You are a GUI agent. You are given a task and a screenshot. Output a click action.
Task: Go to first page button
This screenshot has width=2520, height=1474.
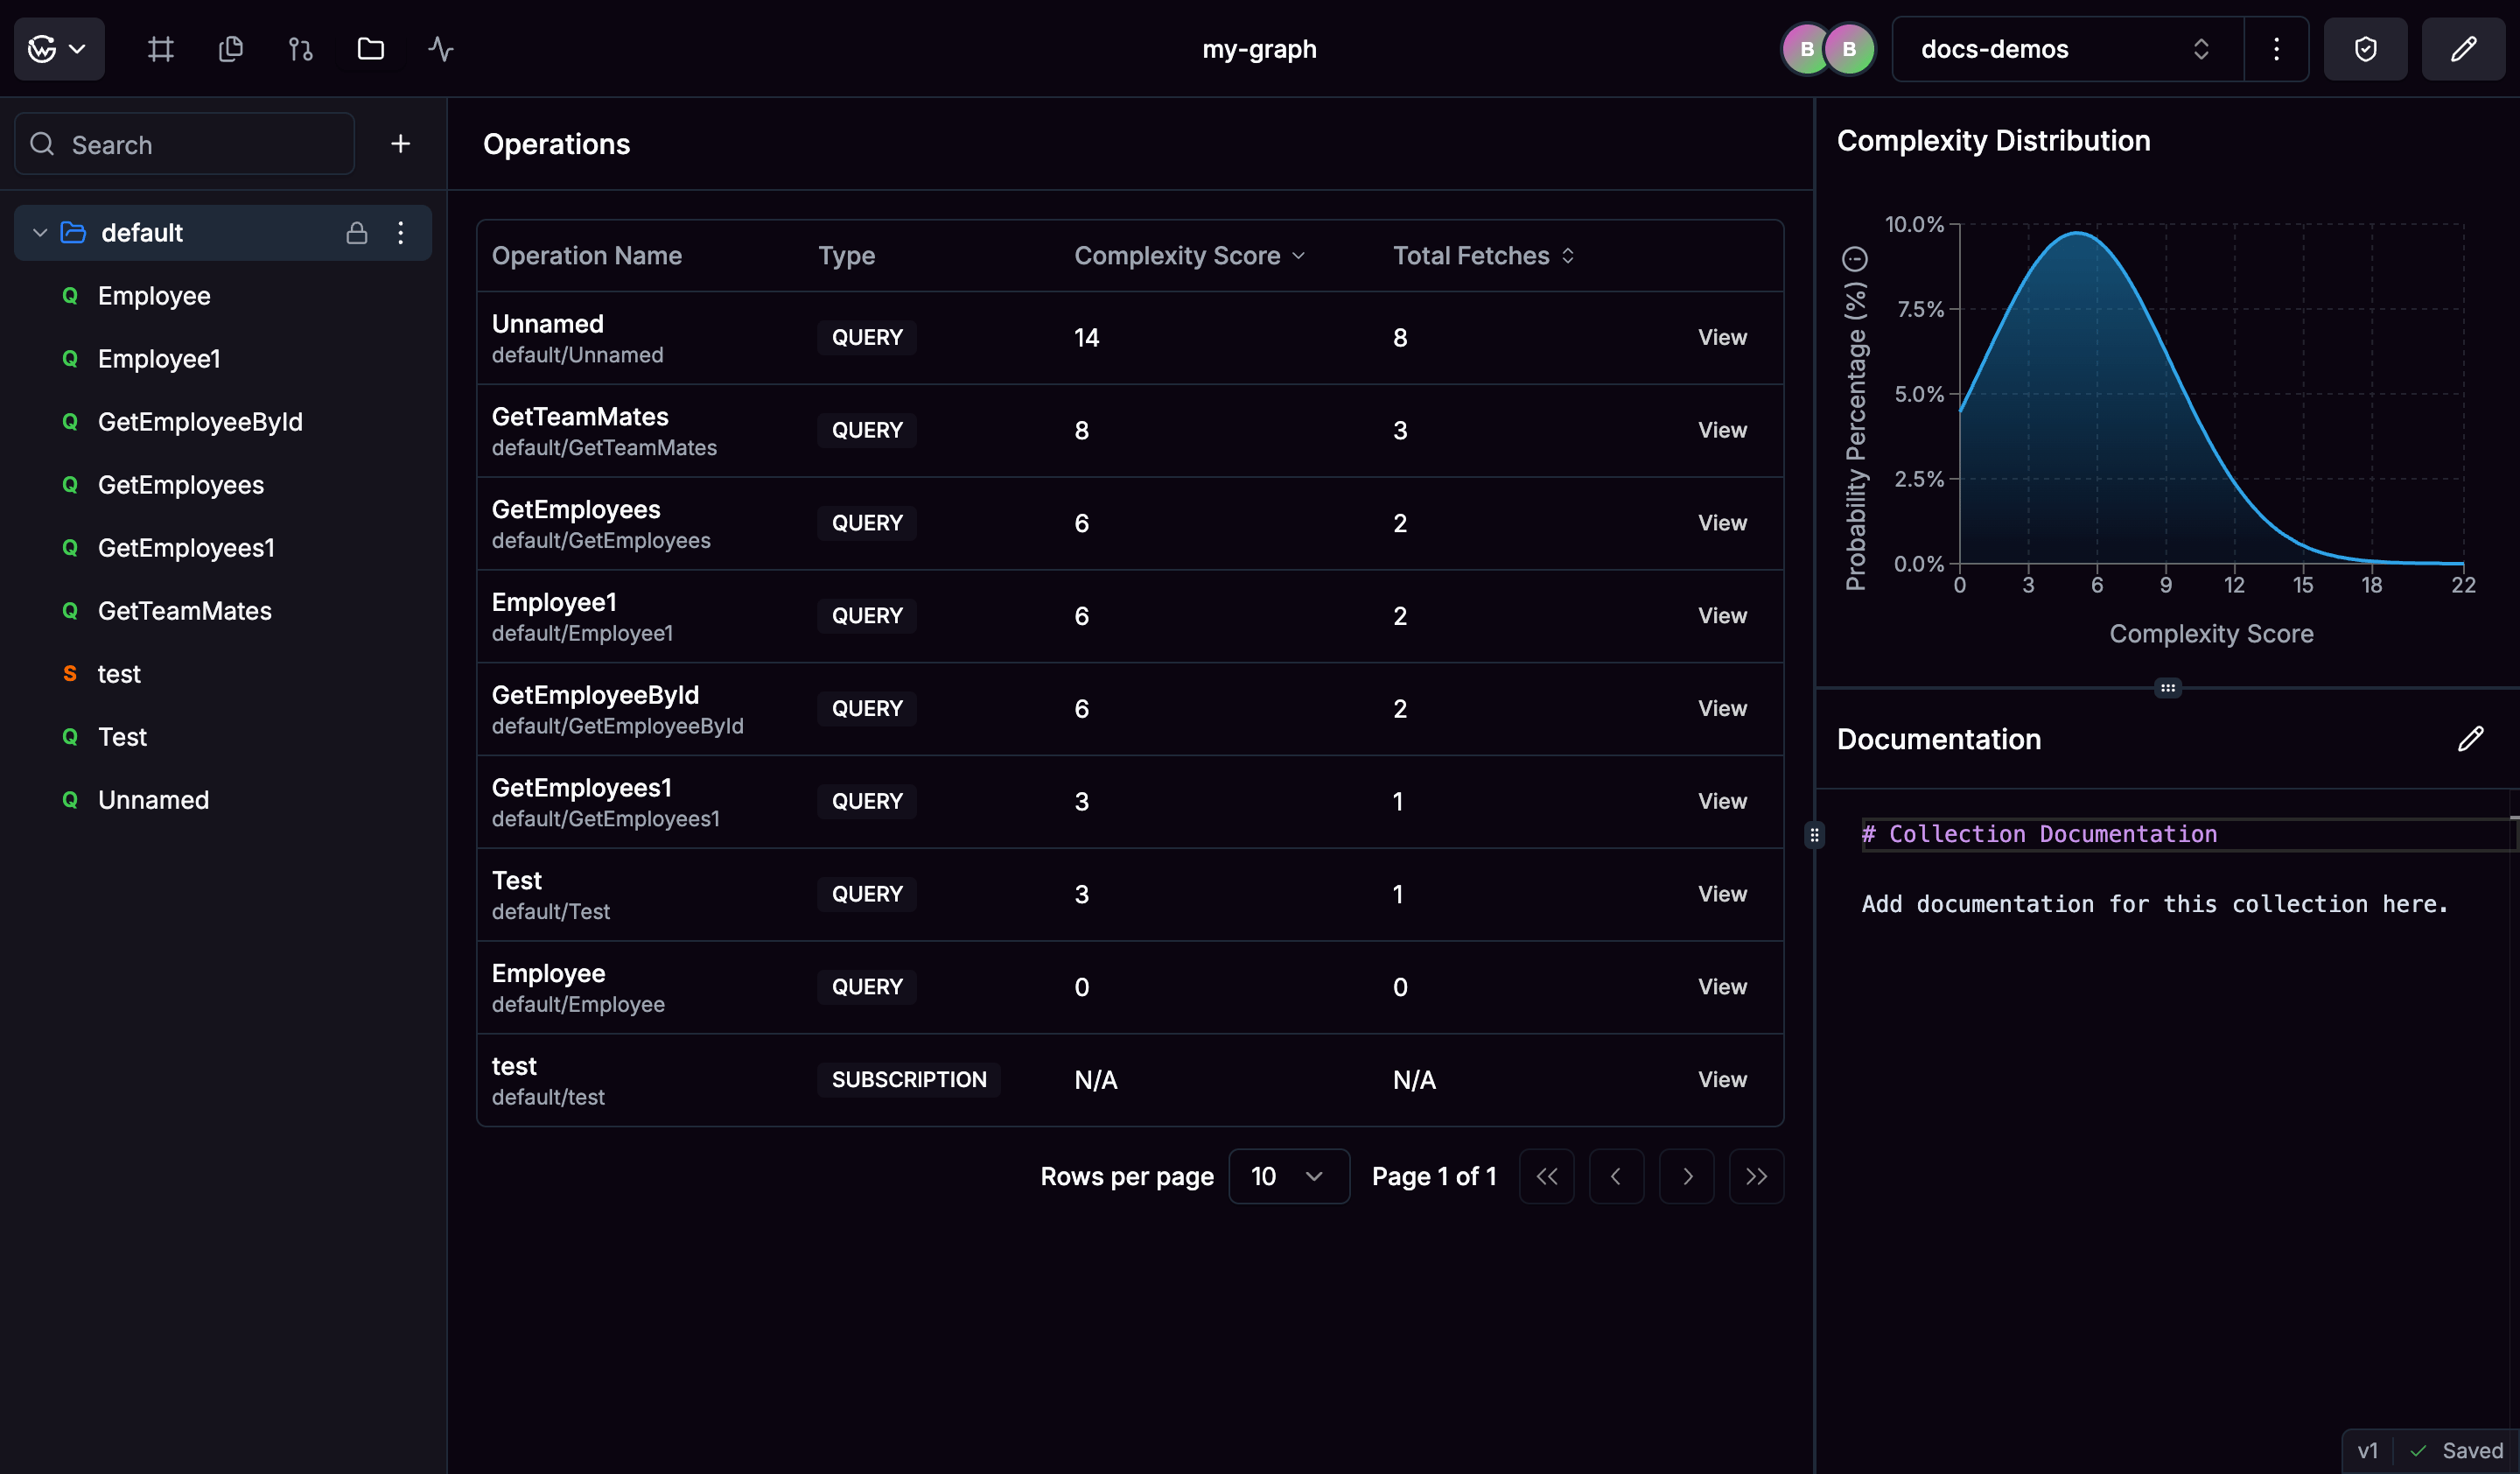pos(1546,1176)
